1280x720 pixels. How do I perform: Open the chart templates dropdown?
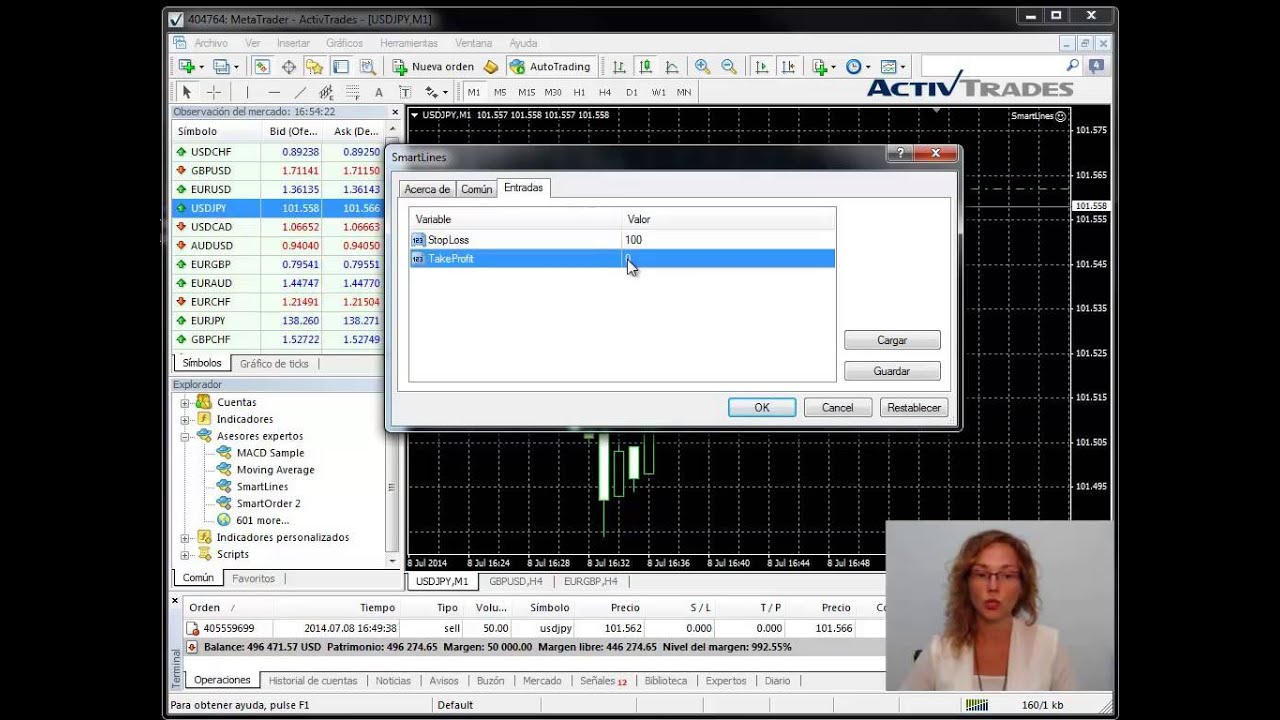[x=892, y=67]
